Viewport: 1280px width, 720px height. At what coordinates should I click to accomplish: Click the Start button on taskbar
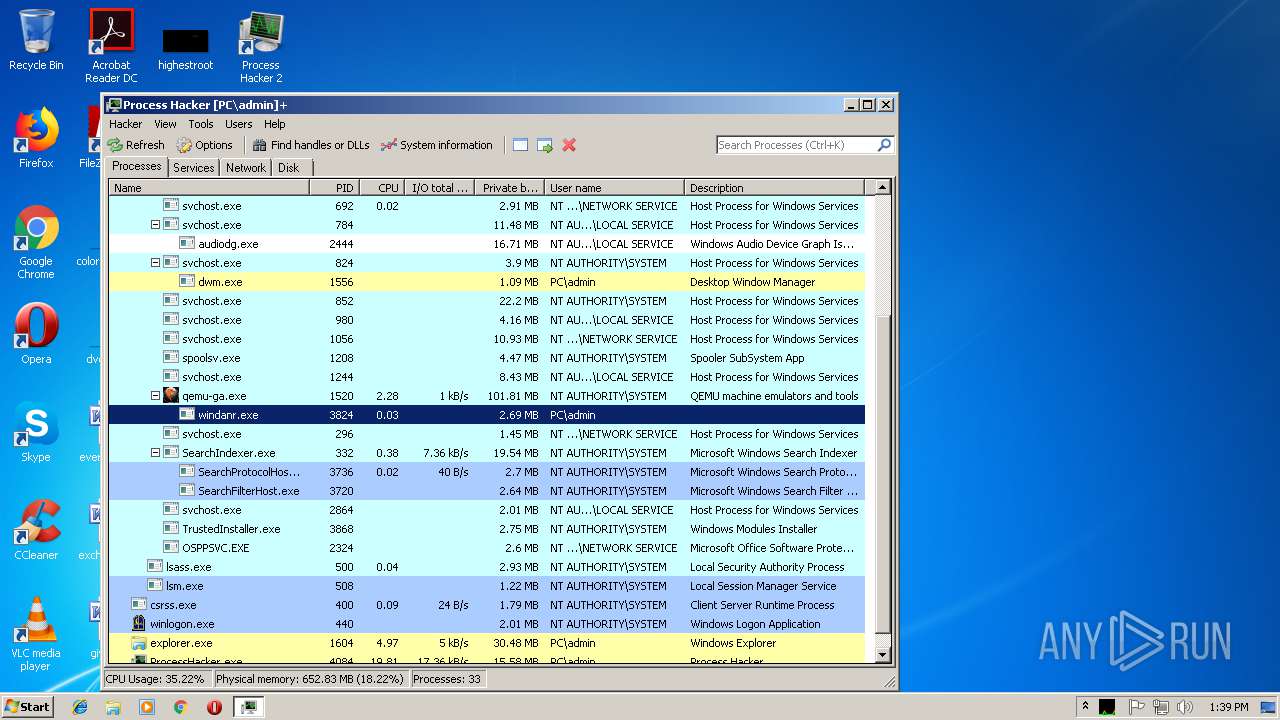(28, 706)
